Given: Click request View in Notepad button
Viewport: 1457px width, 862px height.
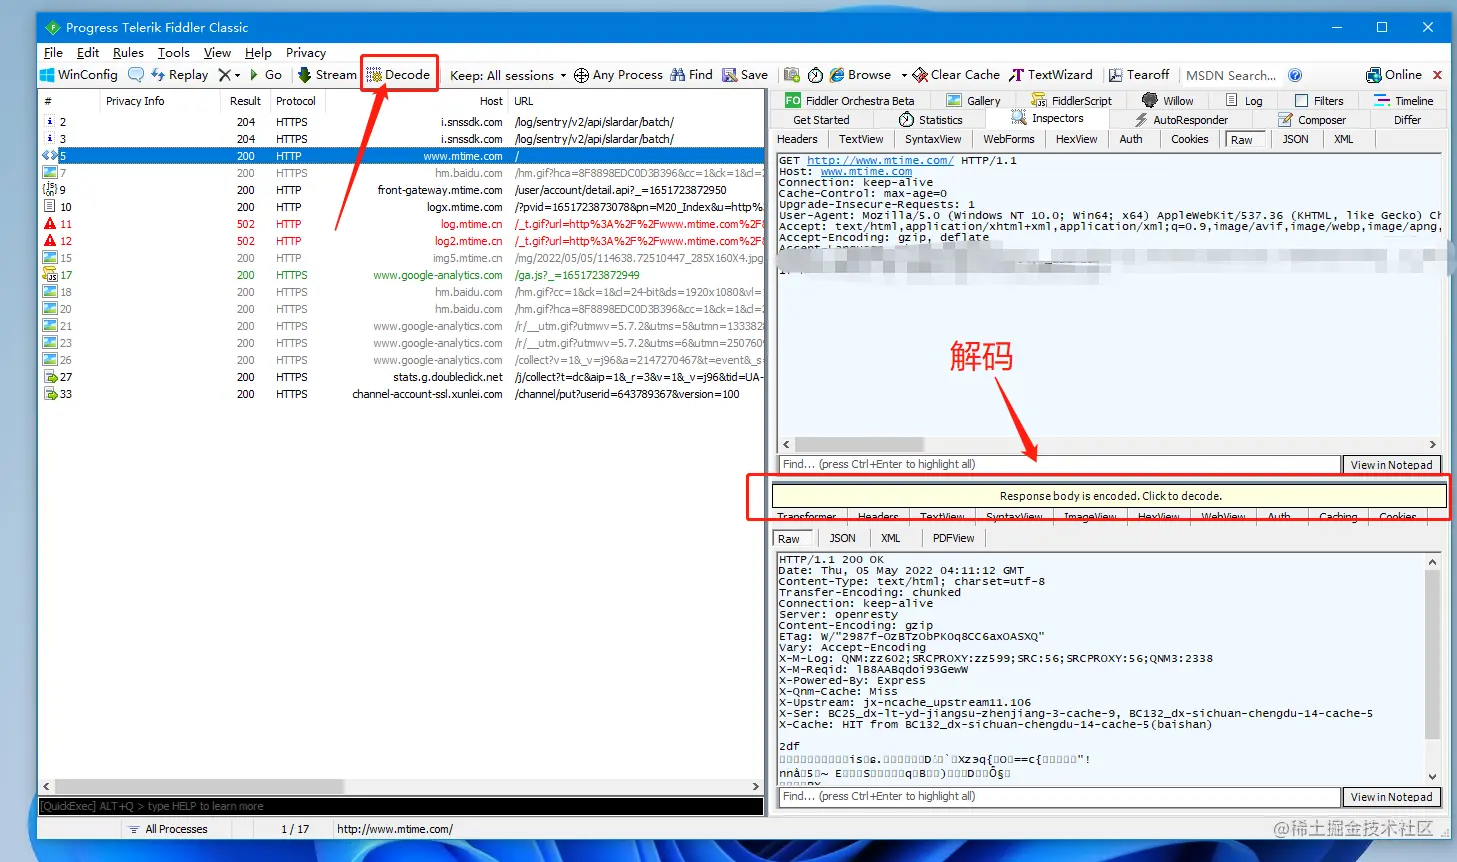Looking at the screenshot, I should (1391, 465).
